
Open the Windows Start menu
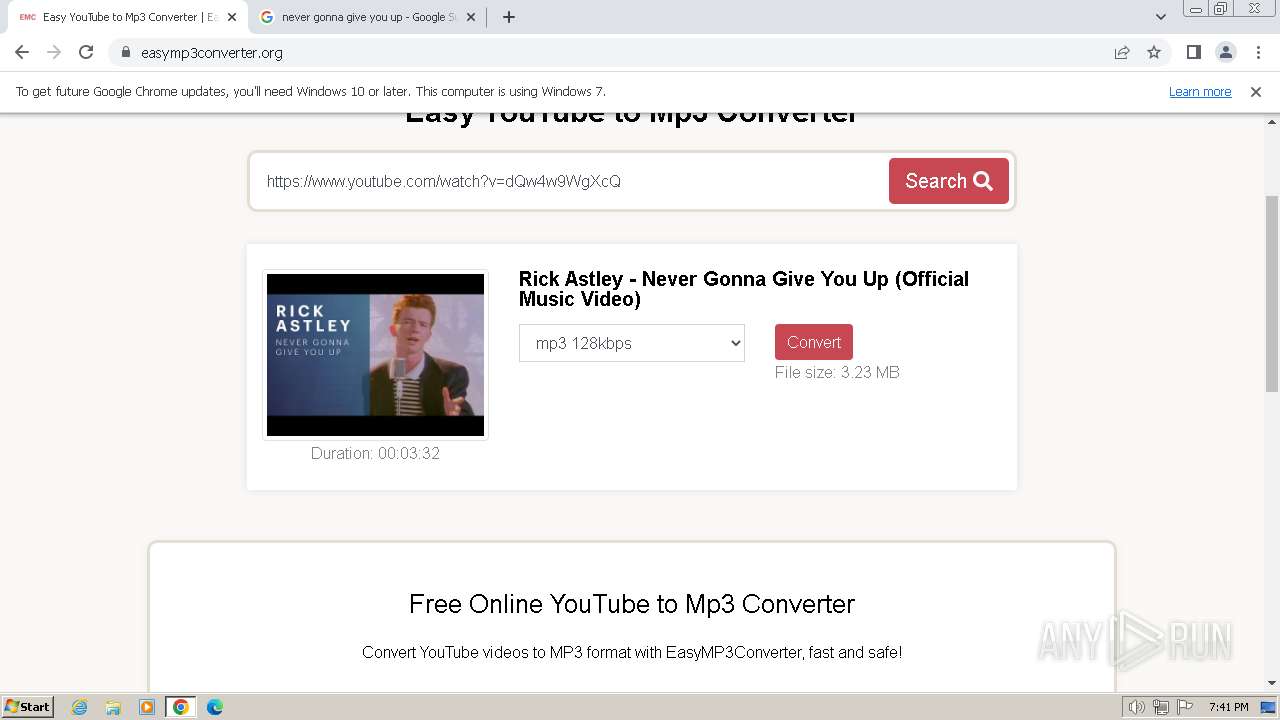point(28,706)
